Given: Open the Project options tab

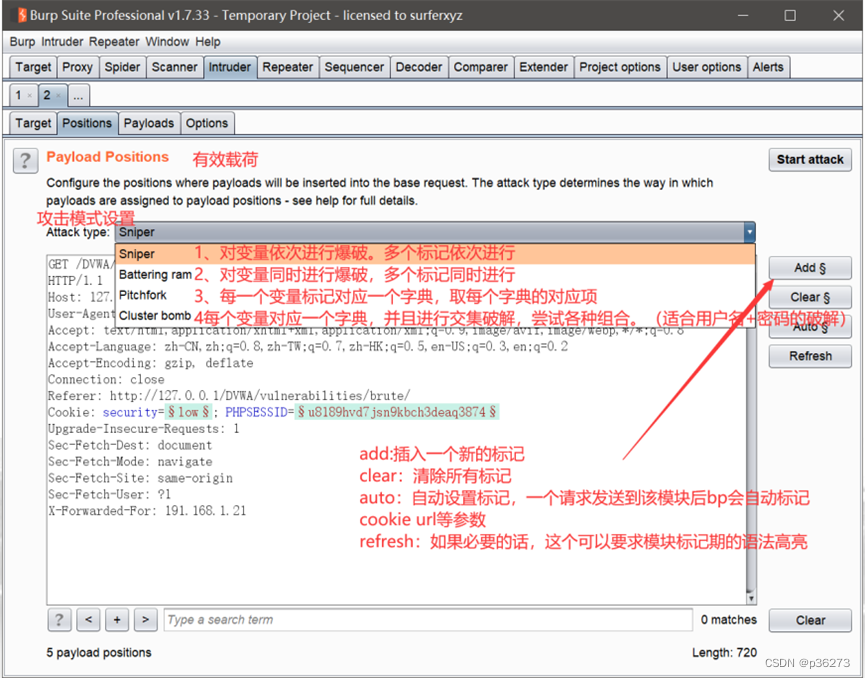Looking at the screenshot, I should click(620, 67).
